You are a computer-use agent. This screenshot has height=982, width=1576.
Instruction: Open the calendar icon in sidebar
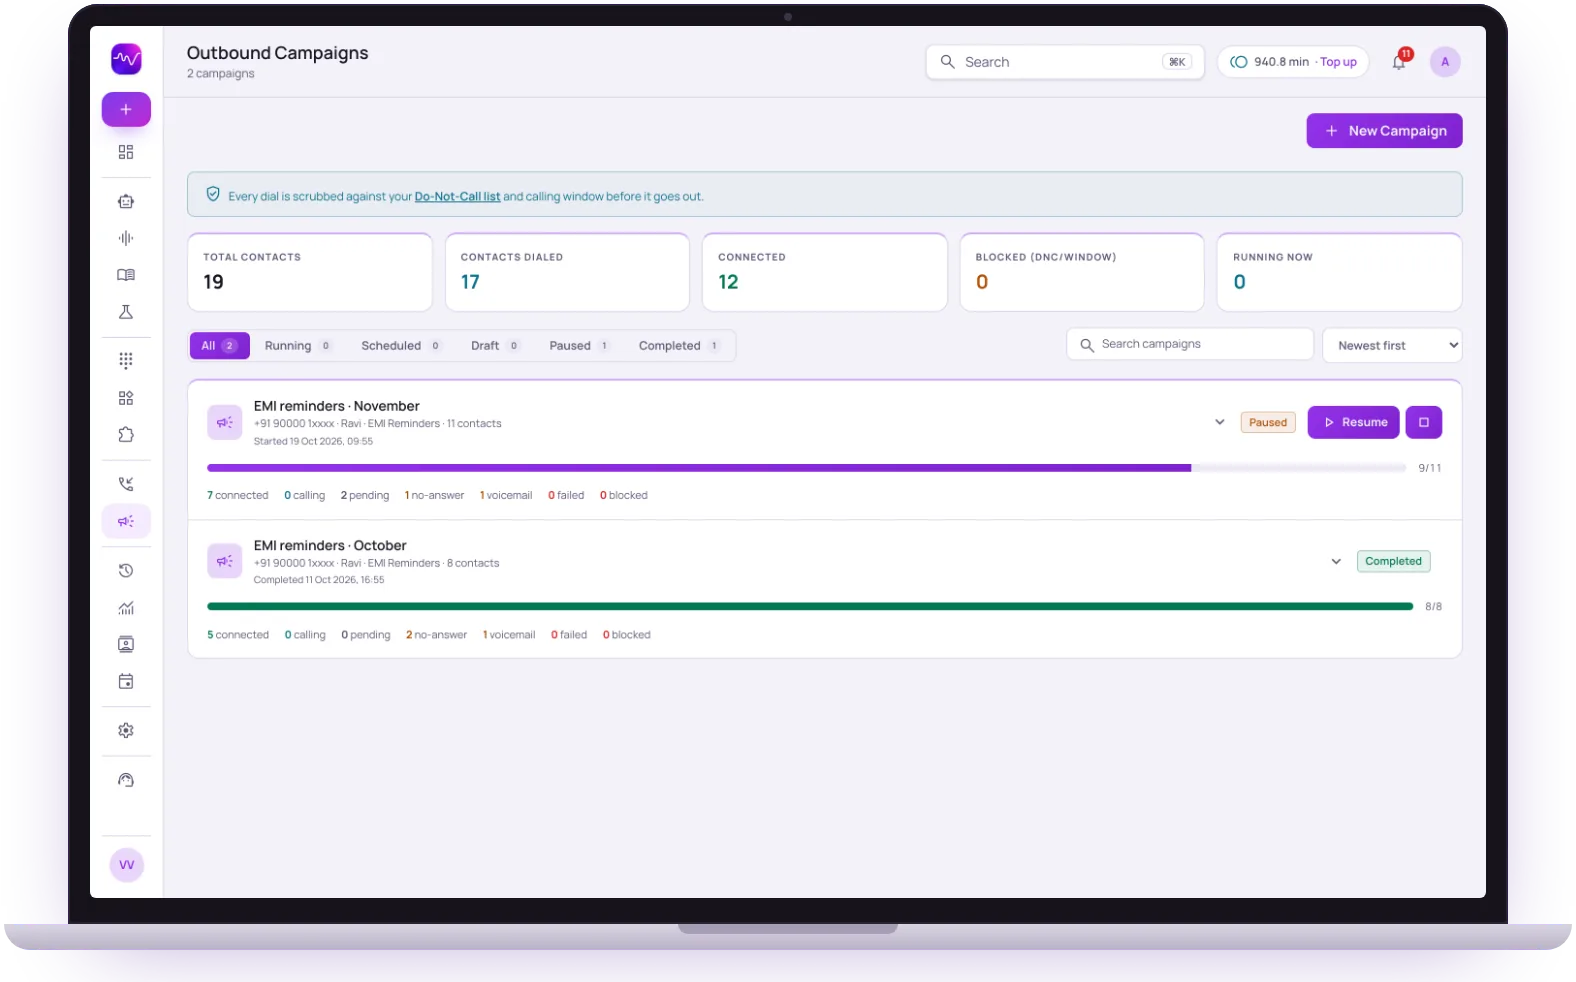click(x=126, y=682)
